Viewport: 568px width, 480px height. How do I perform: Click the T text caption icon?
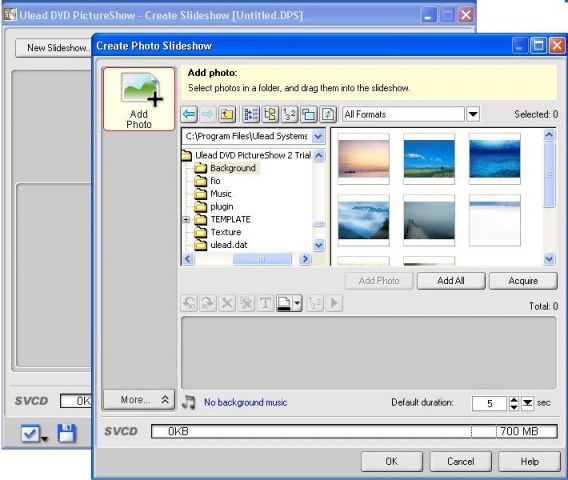[265, 303]
